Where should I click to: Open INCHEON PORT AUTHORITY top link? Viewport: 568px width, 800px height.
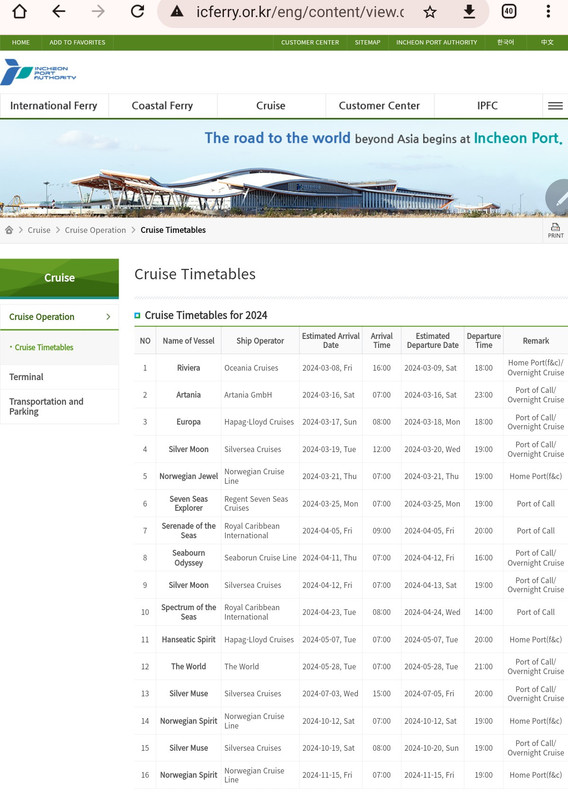[x=436, y=42]
